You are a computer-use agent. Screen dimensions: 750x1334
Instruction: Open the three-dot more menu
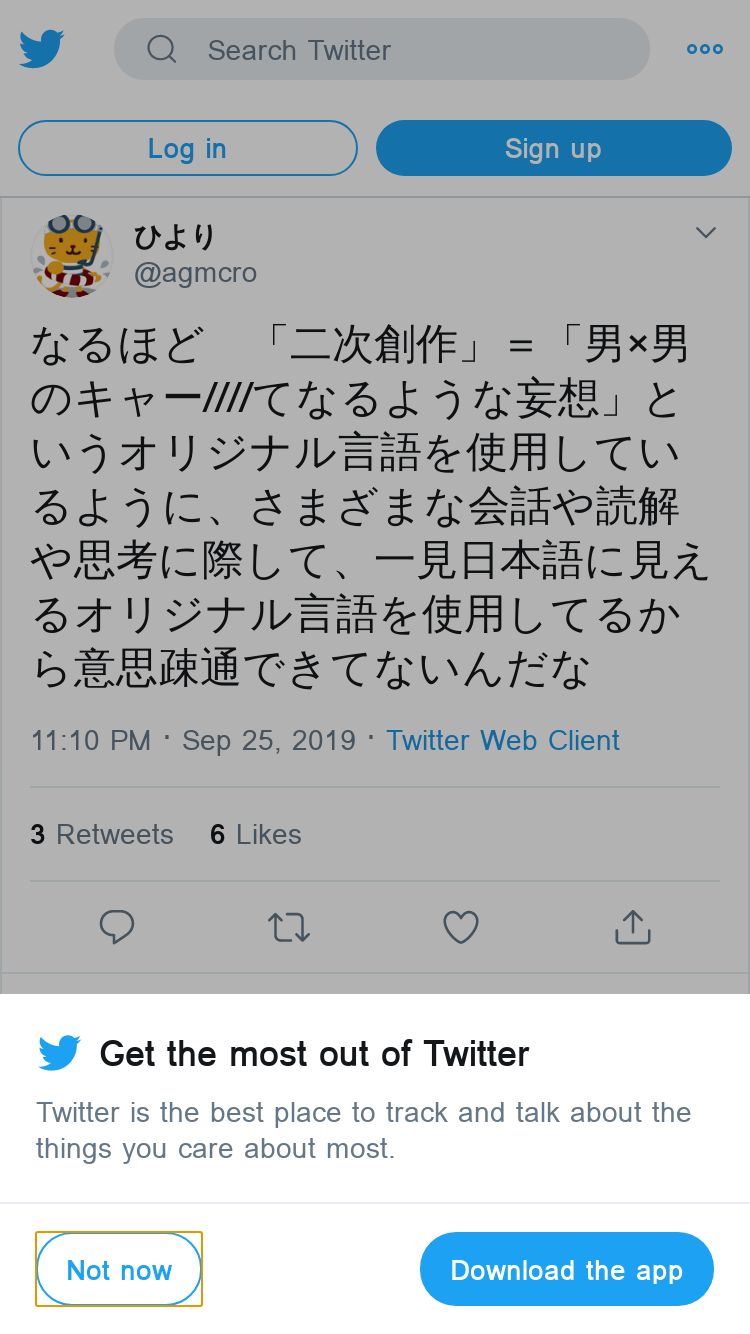pyautogui.click(x=705, y=49)
